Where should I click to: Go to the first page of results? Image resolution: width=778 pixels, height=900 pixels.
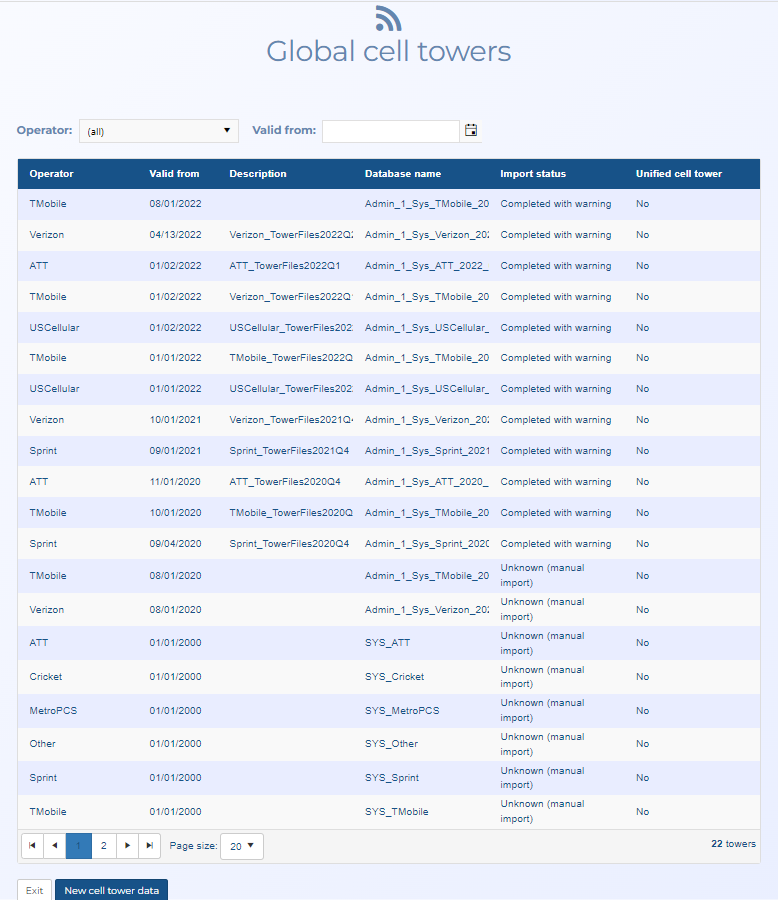(x=32, y=846)
